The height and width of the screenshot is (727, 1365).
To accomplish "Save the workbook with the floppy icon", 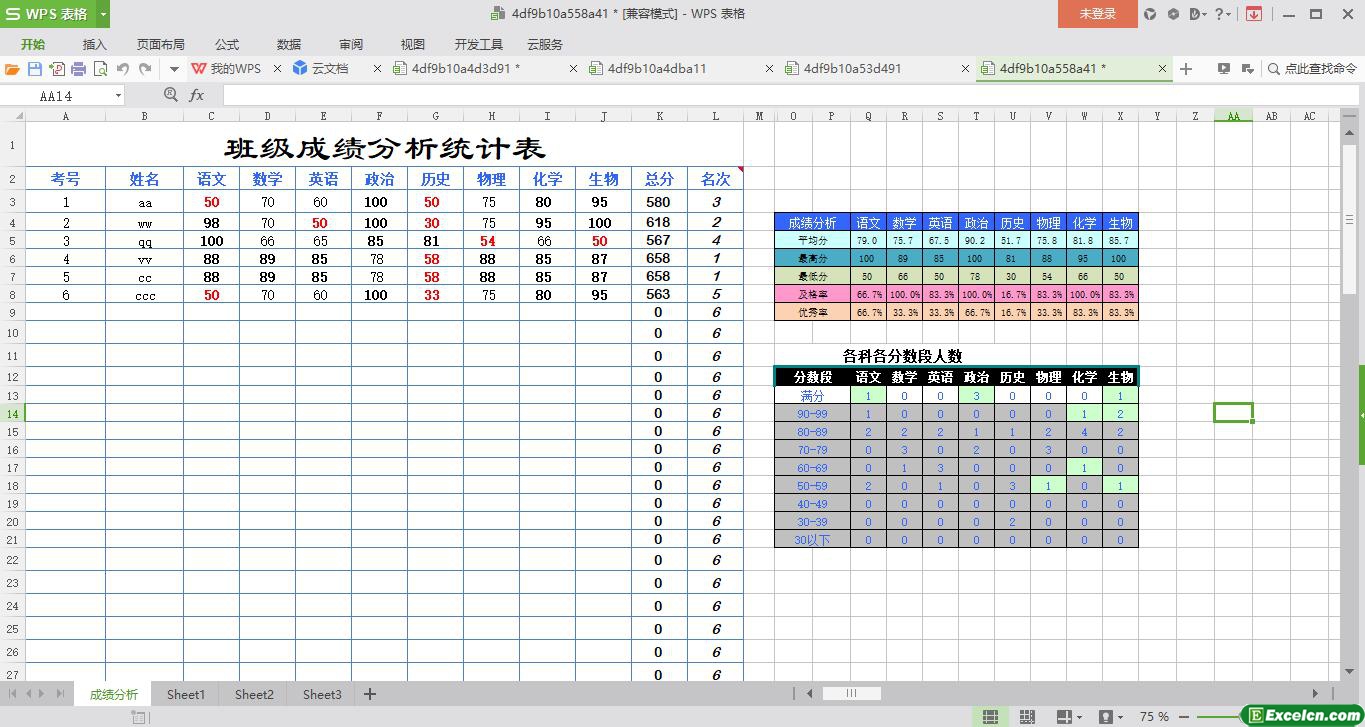I will (35, 69).
